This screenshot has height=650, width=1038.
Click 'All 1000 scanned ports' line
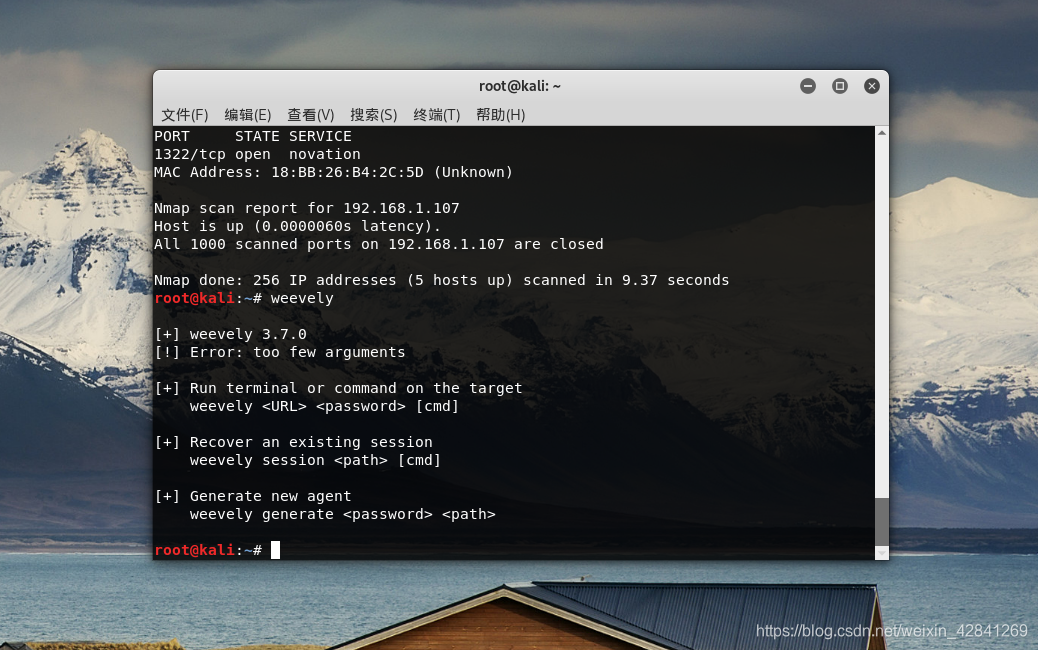click(x=379, y=244)
